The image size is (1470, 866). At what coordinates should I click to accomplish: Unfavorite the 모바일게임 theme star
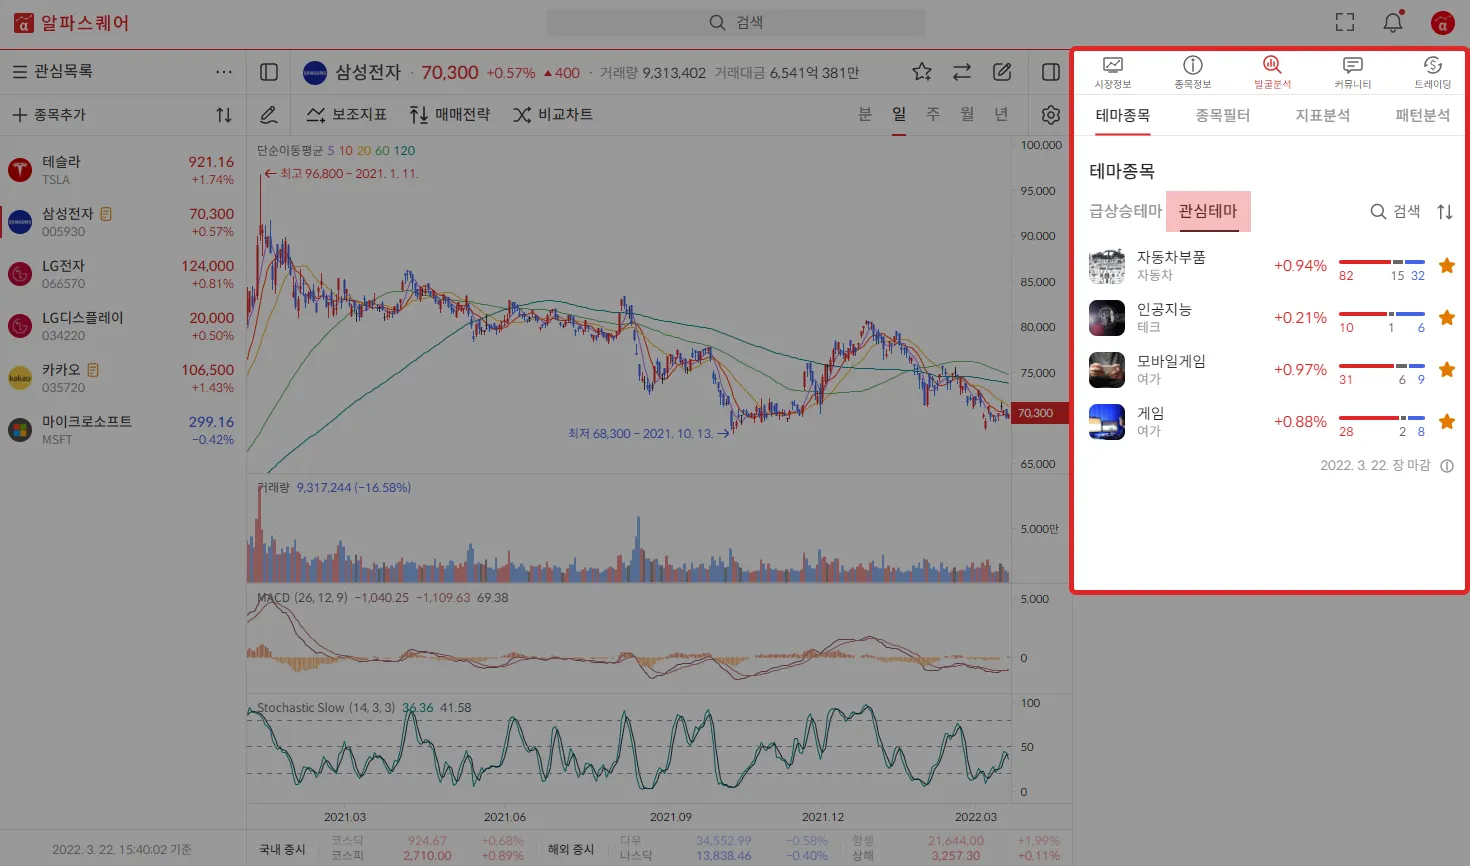point(1447,370)
